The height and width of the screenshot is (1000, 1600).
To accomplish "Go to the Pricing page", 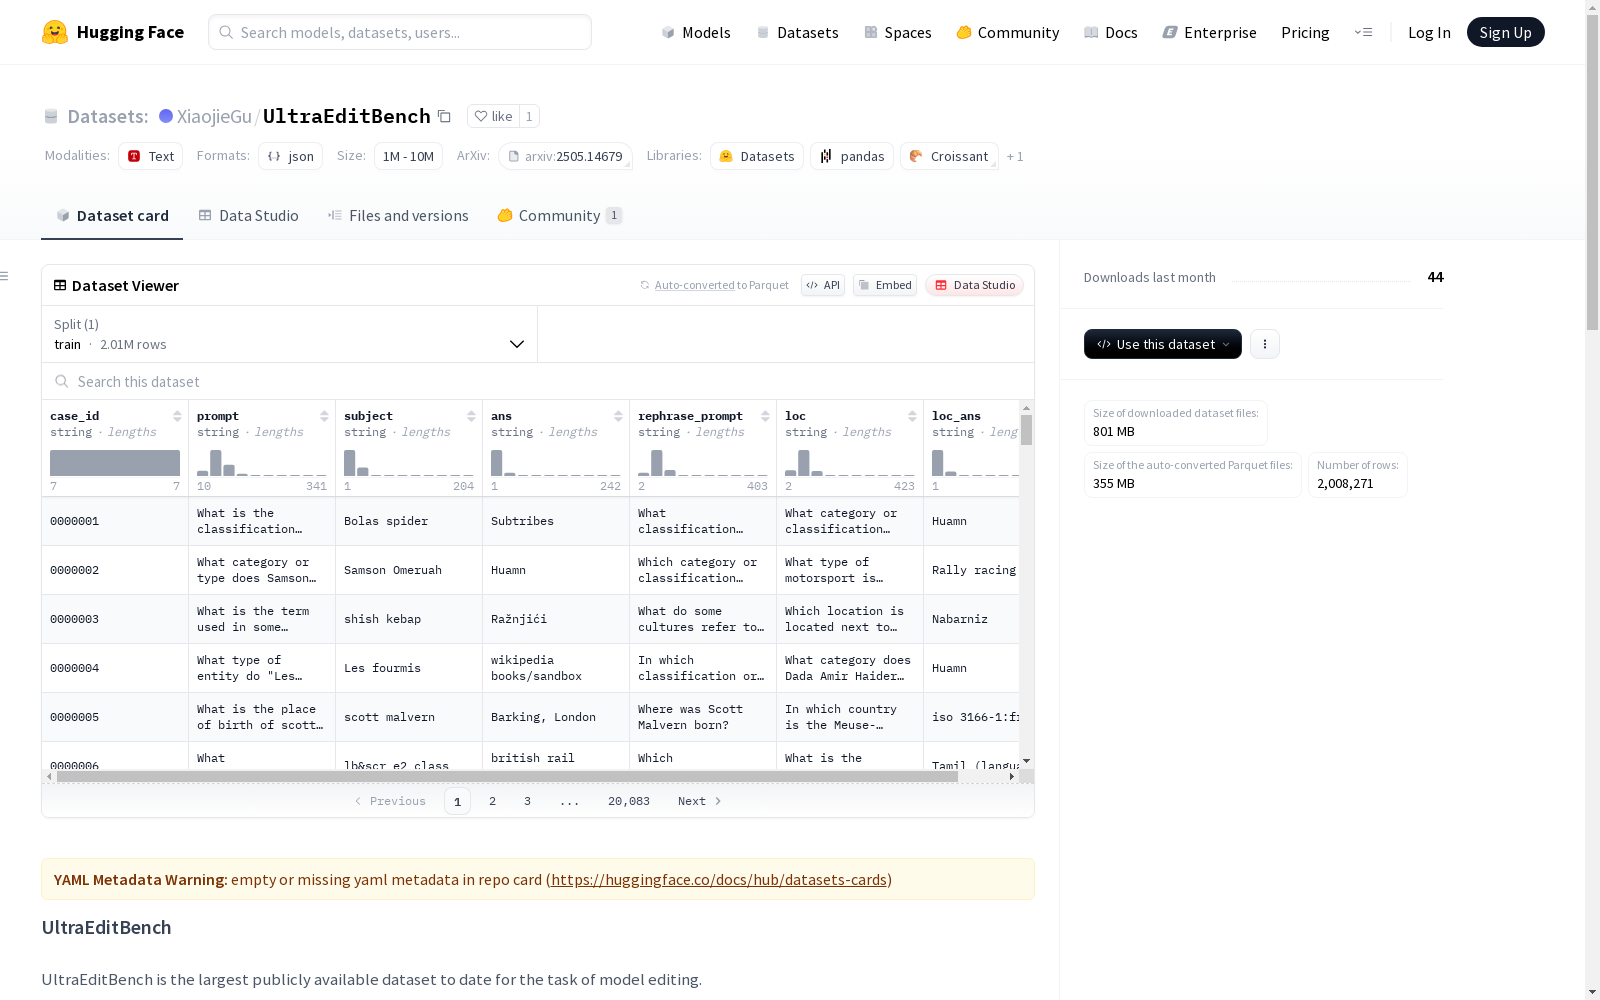I will (x=1305, y=32).
